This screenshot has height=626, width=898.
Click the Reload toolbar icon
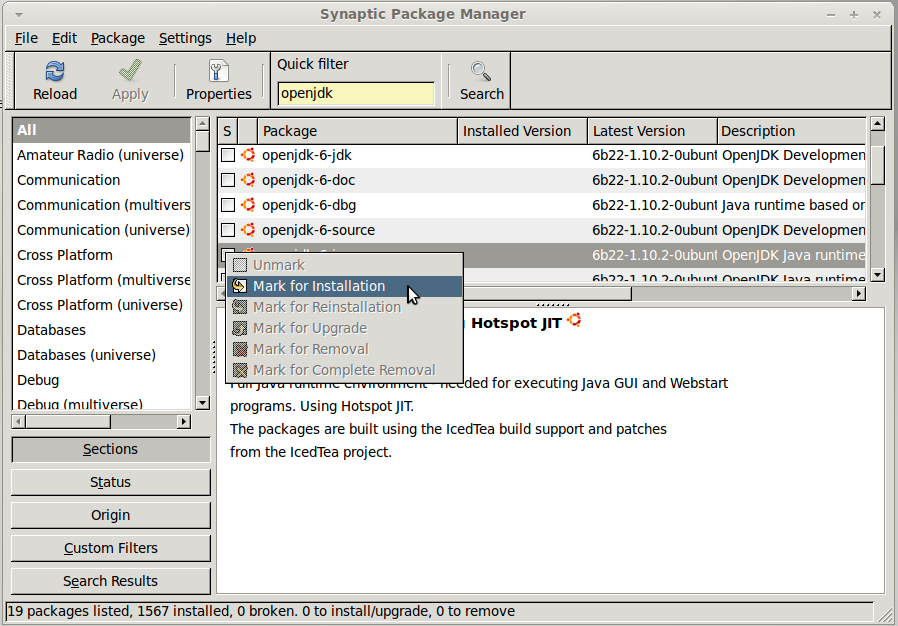pos(55,72)
